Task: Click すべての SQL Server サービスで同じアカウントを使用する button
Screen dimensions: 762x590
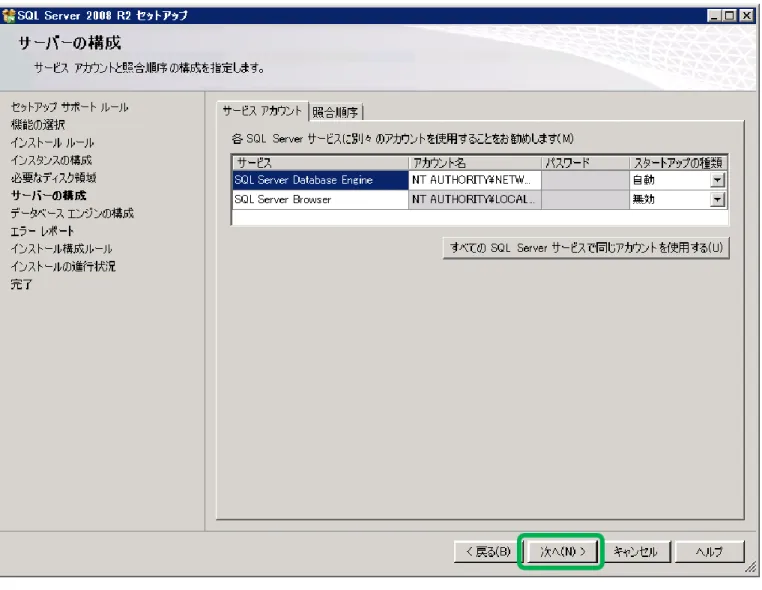Action: (586, 248)
